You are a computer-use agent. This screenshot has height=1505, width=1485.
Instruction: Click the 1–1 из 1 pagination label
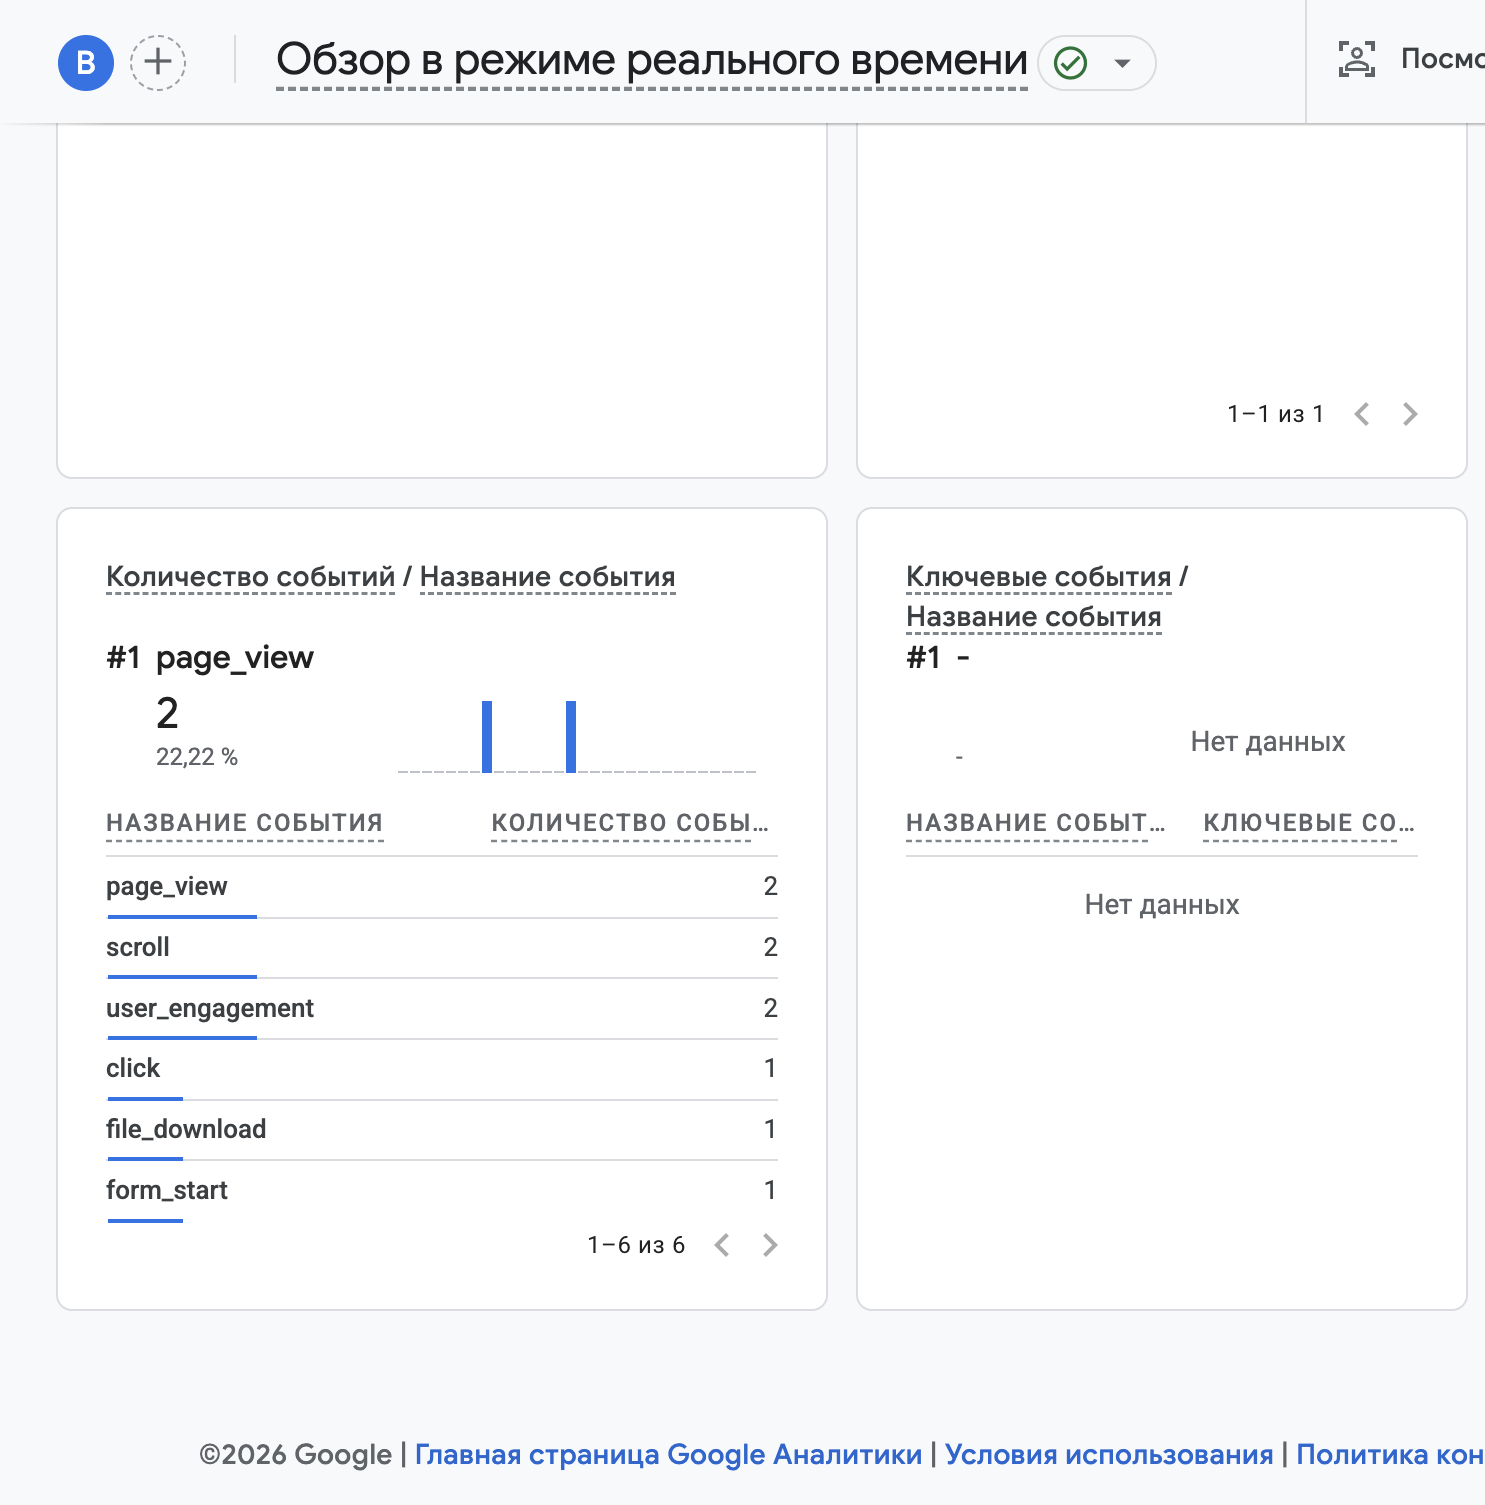point(1276,414)
